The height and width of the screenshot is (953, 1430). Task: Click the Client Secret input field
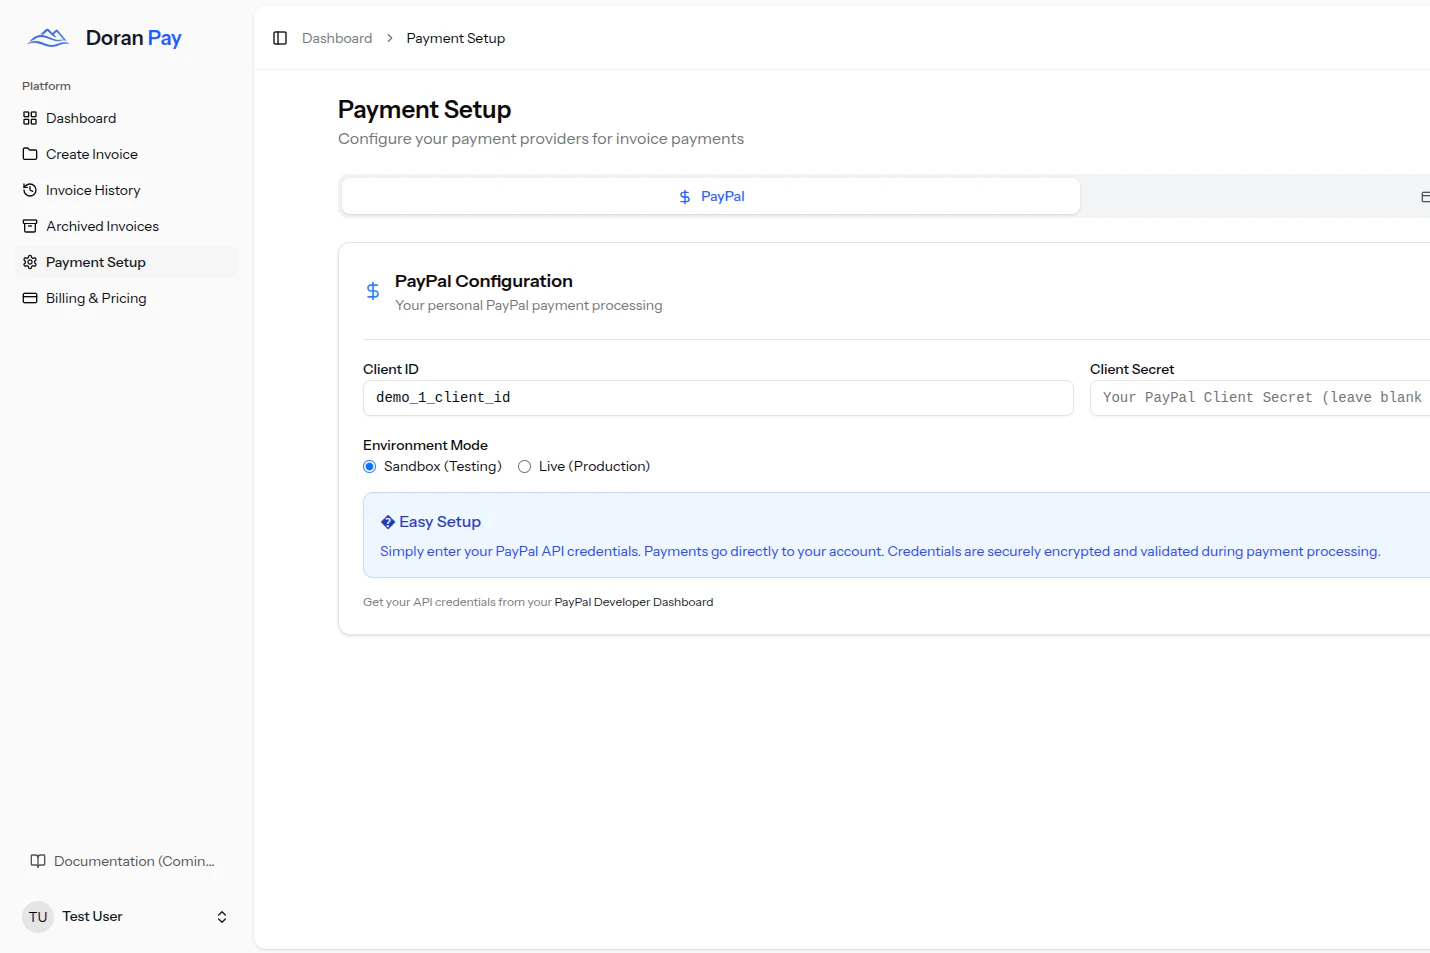point(1260,397)
